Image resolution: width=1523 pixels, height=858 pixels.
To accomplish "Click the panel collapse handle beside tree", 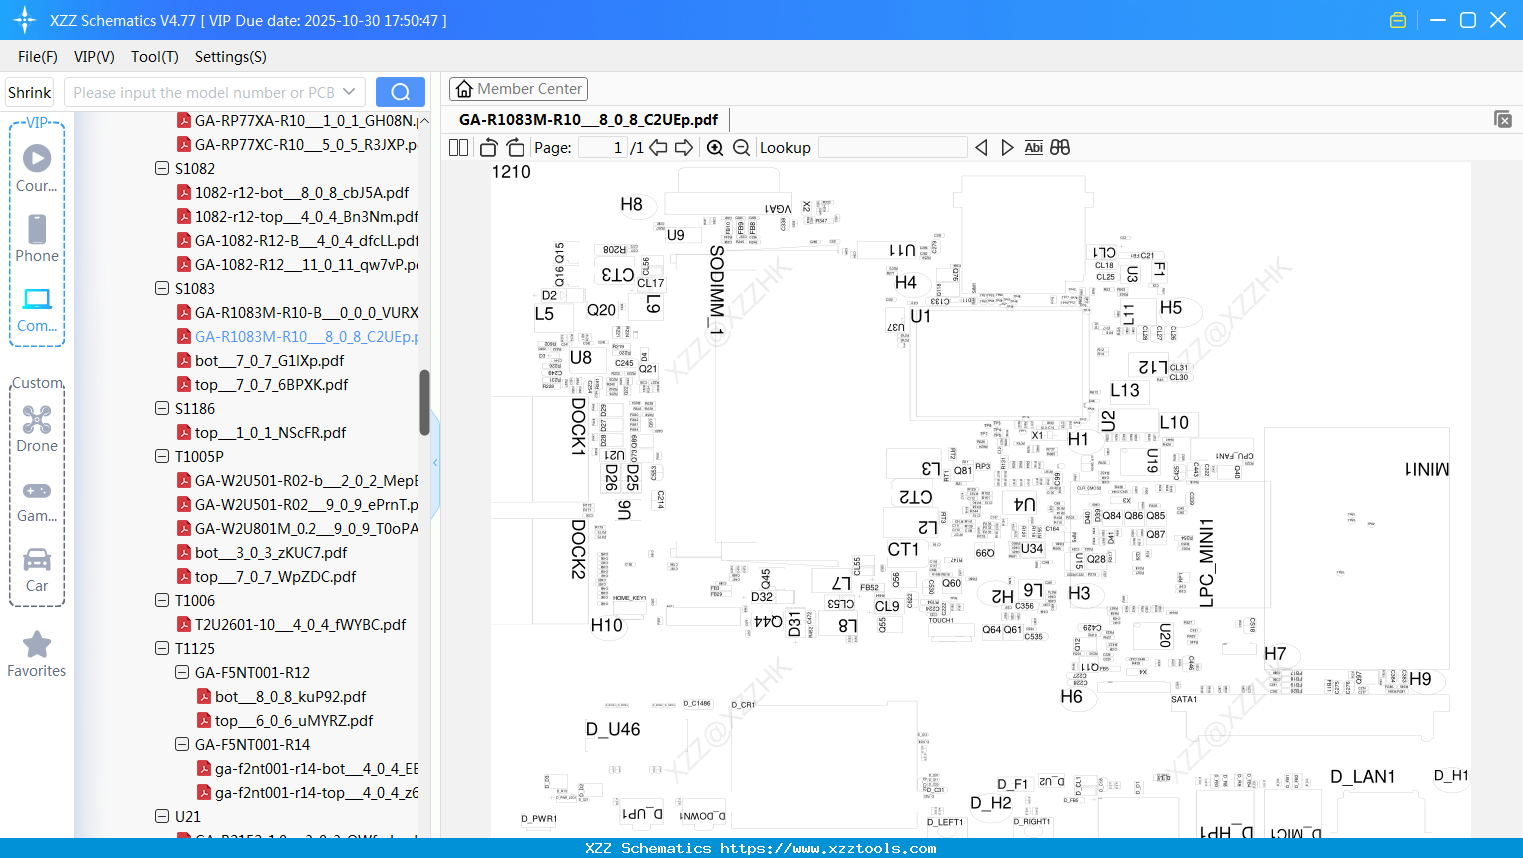I will tap(435, 462).
